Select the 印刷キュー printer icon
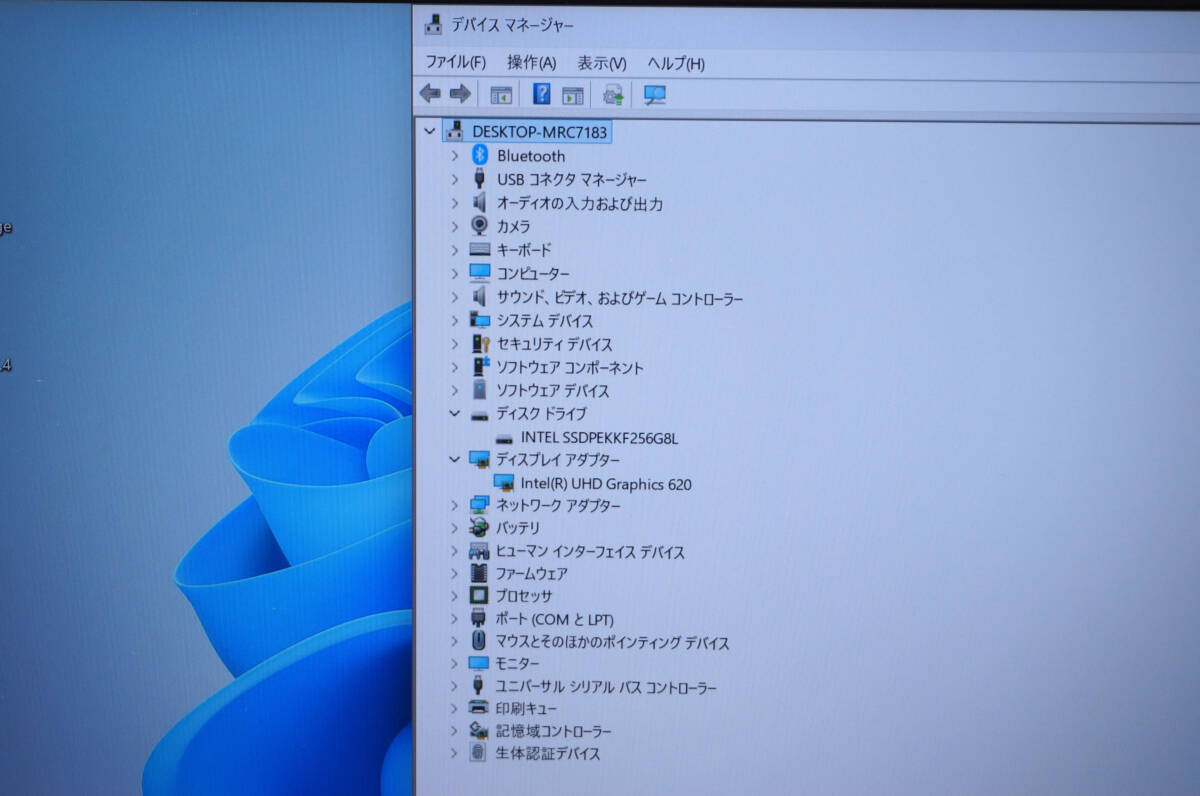The image size is (1200, 796). pyautogui.click(x=479, y=708)
